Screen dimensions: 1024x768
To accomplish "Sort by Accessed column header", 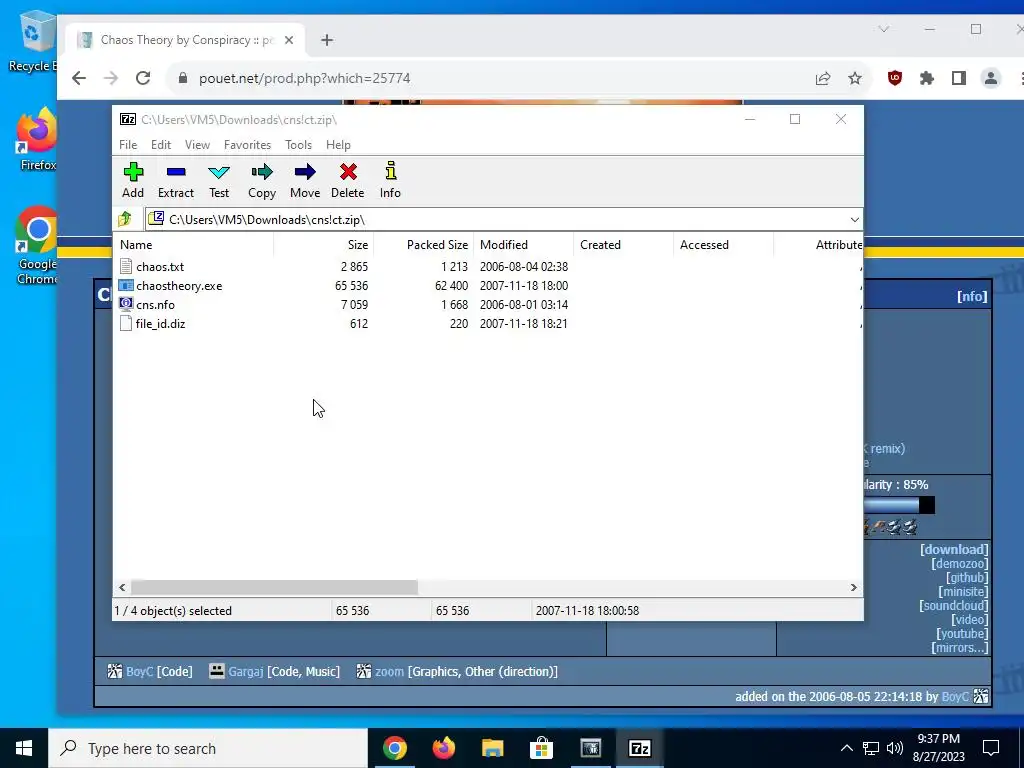I will pos(723,245).
